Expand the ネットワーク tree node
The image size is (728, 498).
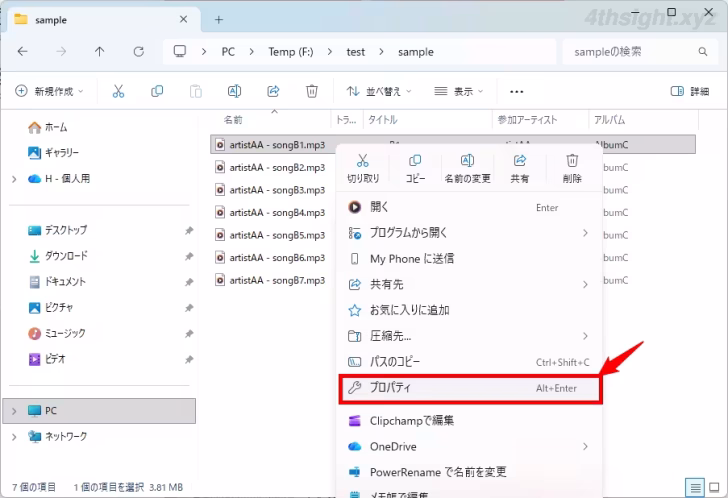tap(14, 437)
